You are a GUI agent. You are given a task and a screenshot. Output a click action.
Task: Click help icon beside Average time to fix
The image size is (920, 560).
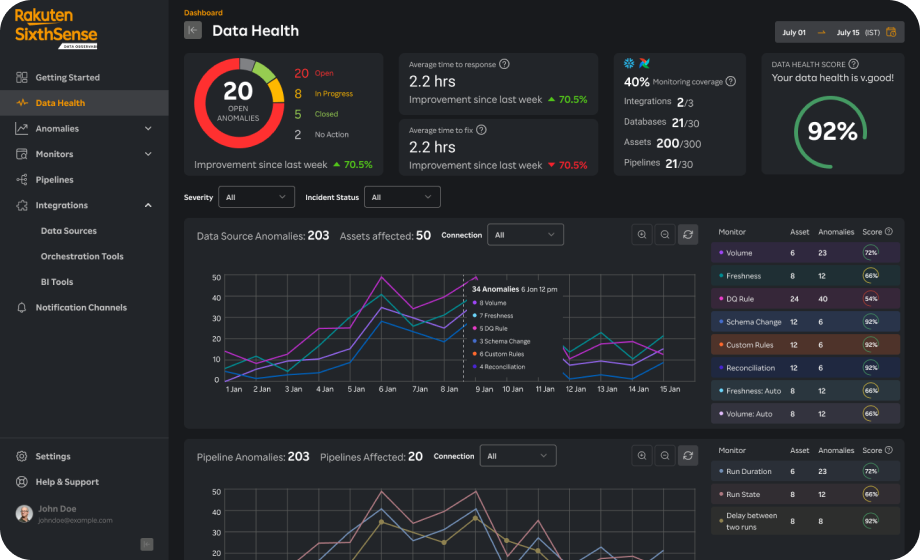pyautogui.click(x=481, y=130)
